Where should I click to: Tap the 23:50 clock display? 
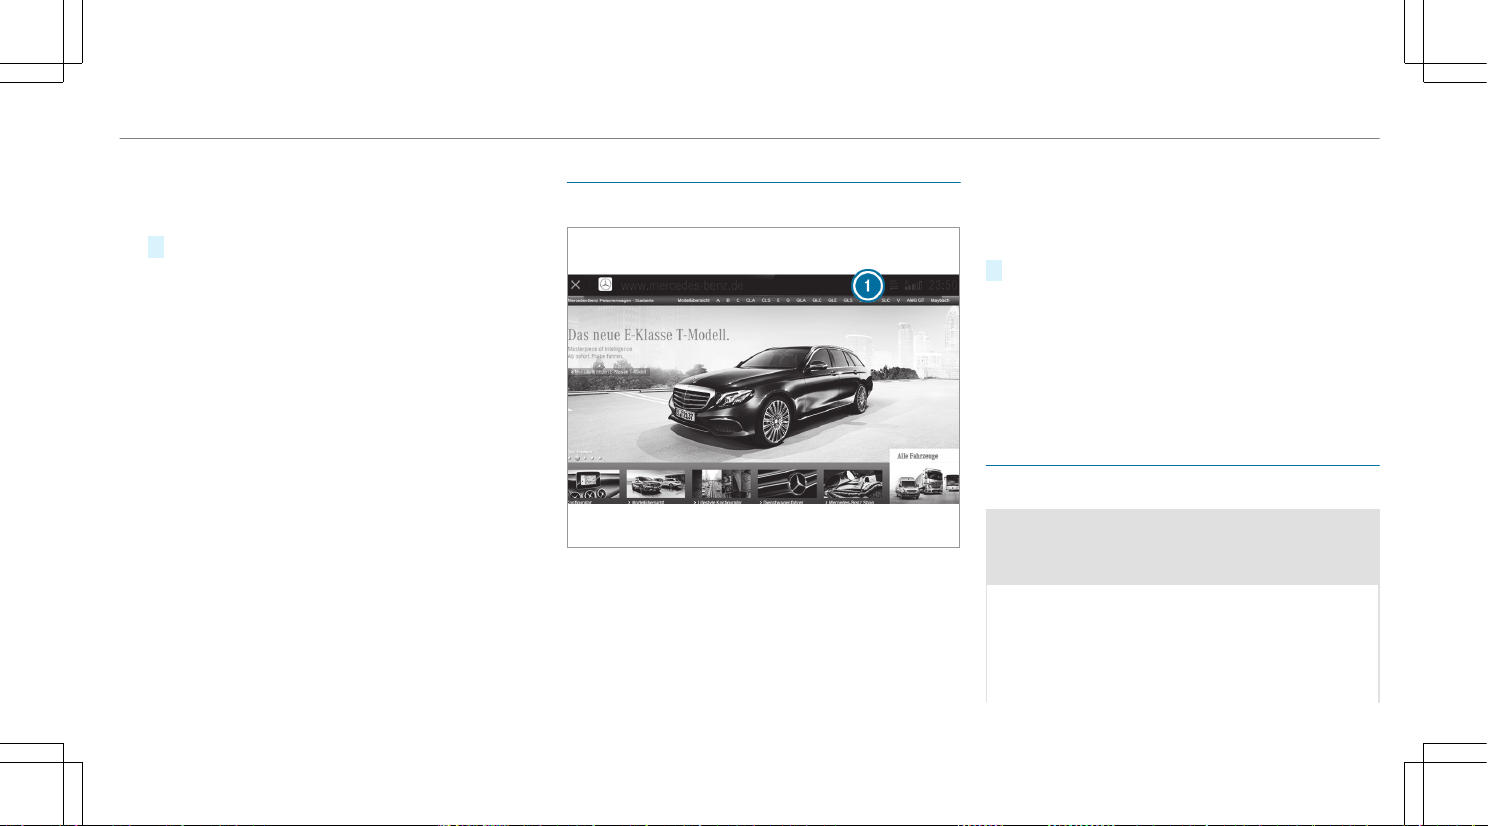click(x=943, y=286)
